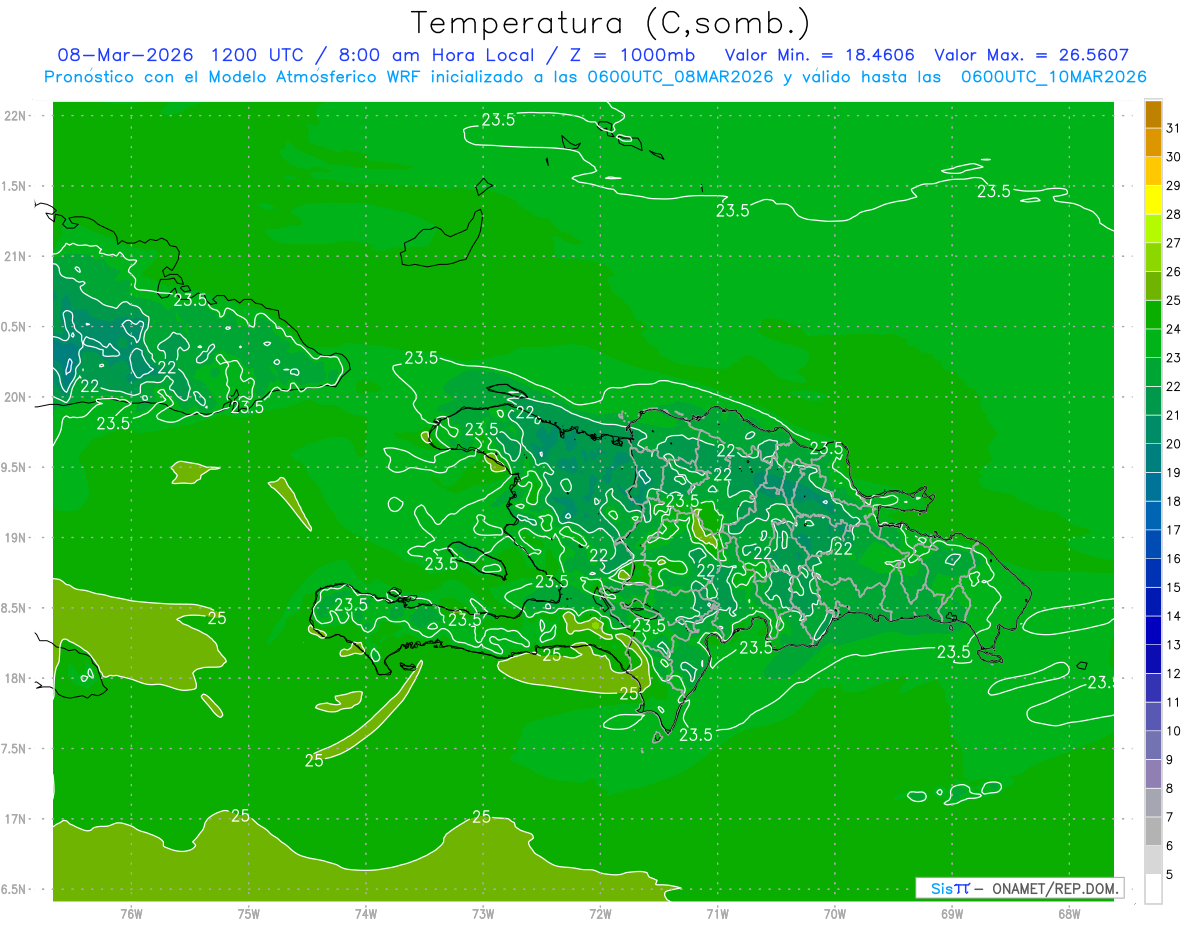Click legend value 27
The height and width of the screenshot is (927, 1200).
[1173, 243]
